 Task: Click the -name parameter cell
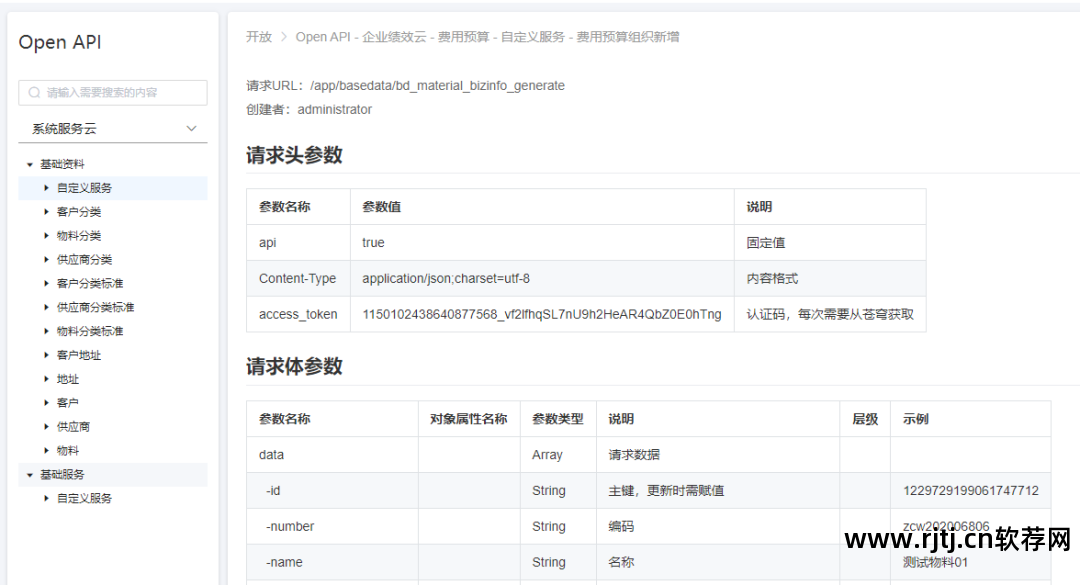332,562
